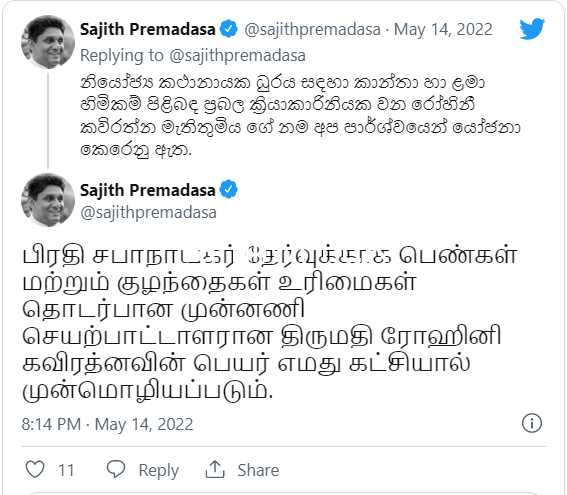Click the Share button label

click(x=258, y=470)
